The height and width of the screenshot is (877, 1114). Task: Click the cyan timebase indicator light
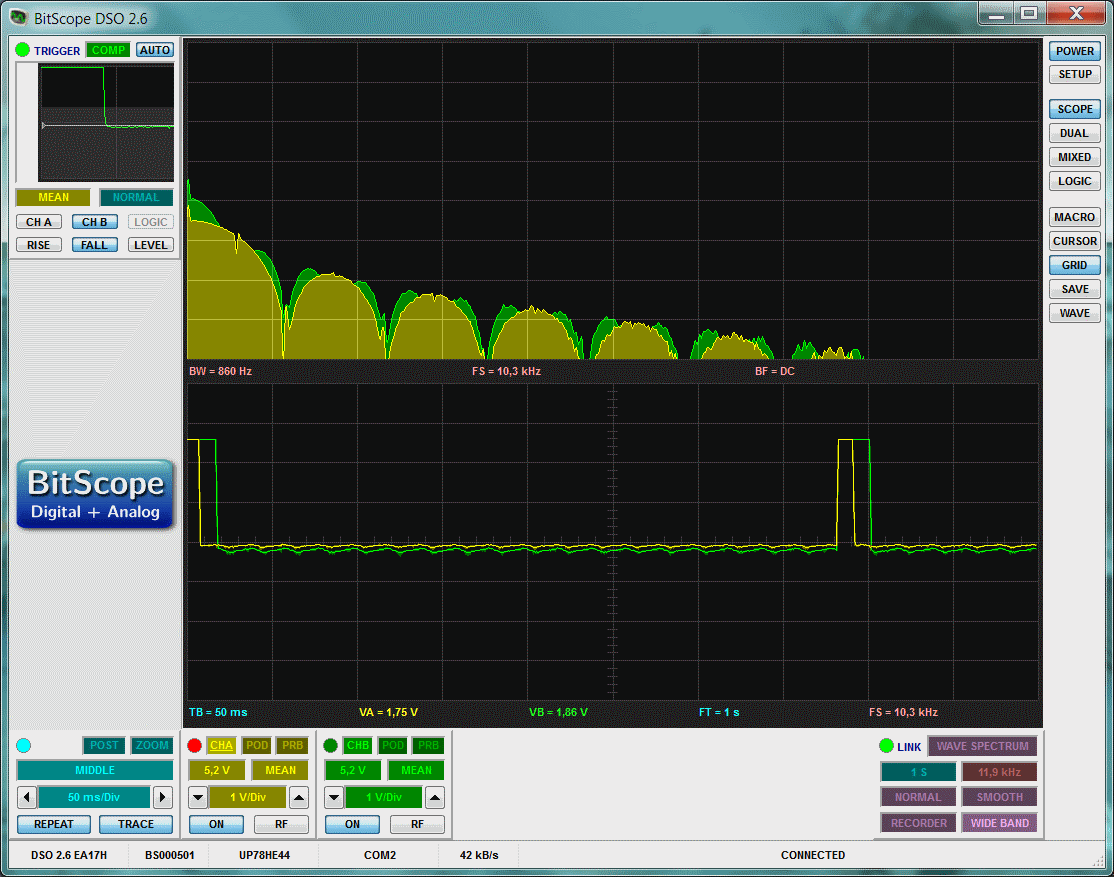tap(23, 746)
